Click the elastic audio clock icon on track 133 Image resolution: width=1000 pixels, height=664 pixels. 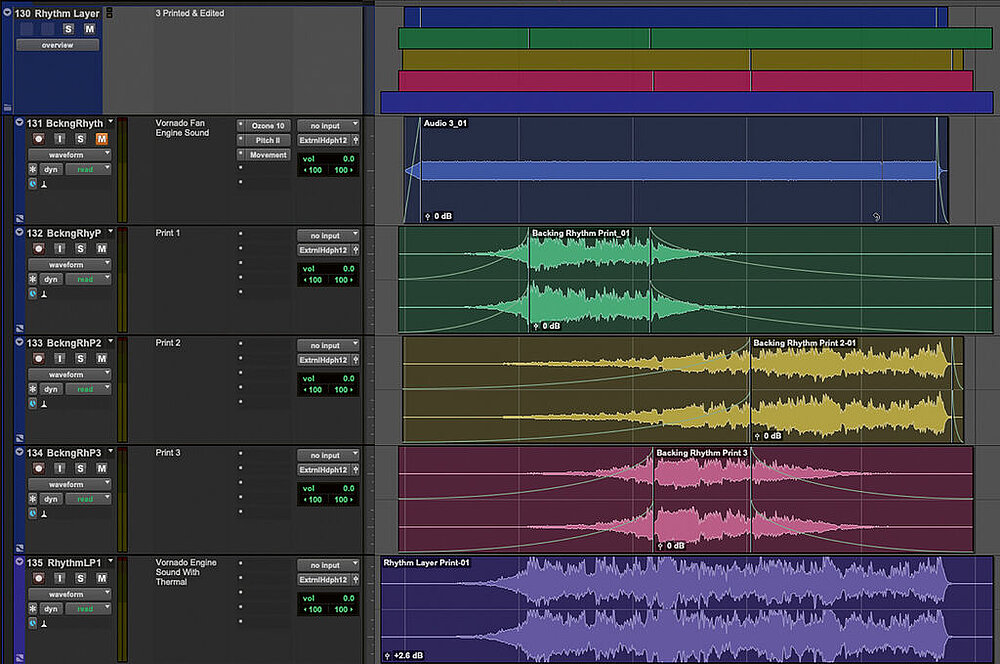pos(33,403)
